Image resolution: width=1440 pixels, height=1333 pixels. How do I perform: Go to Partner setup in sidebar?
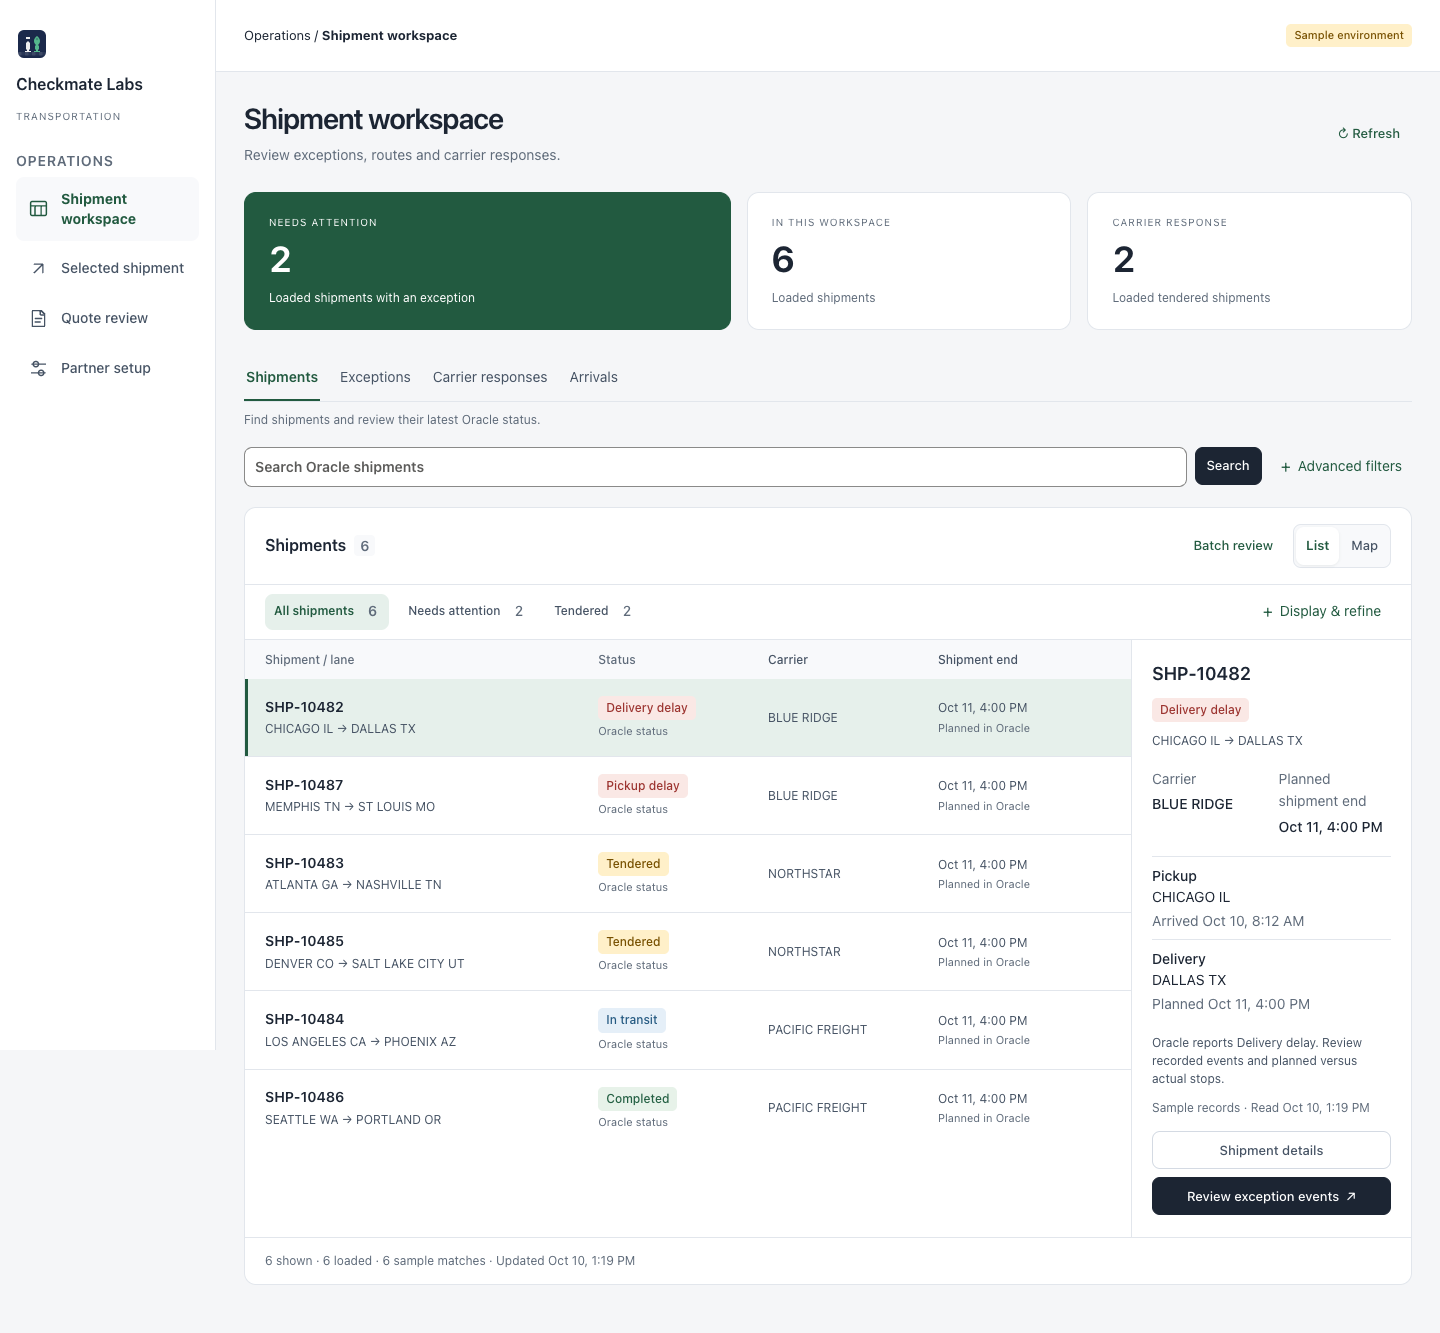[x=107, y=368]
